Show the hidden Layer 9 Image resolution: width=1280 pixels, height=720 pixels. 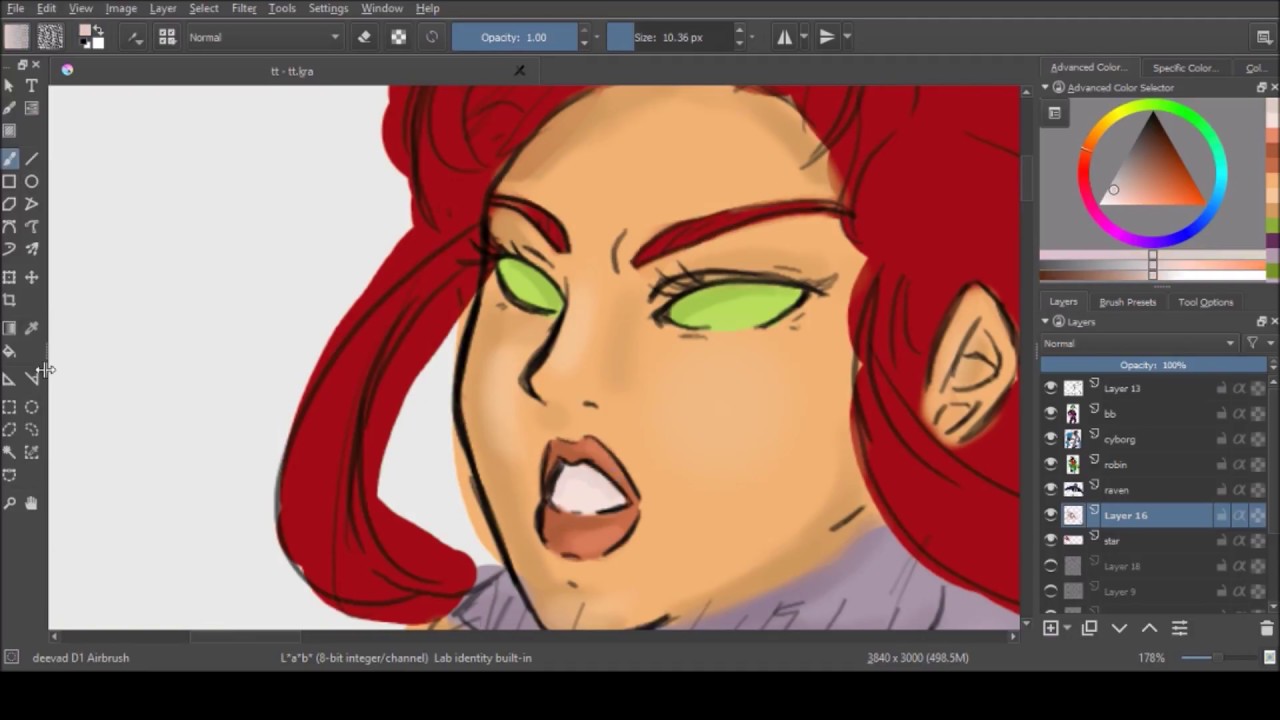click(1050, 591)
